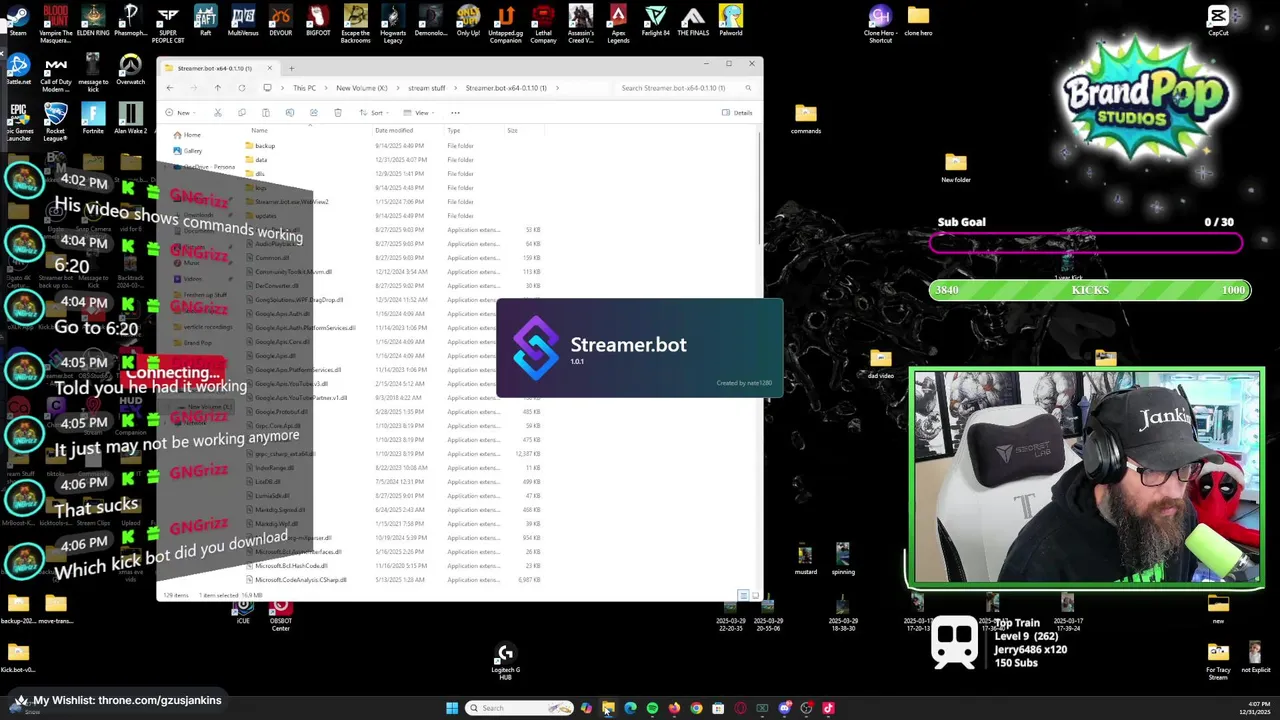Add a new File Explorer tab
The image size is (1280, 720).
(x=292, y=68)
